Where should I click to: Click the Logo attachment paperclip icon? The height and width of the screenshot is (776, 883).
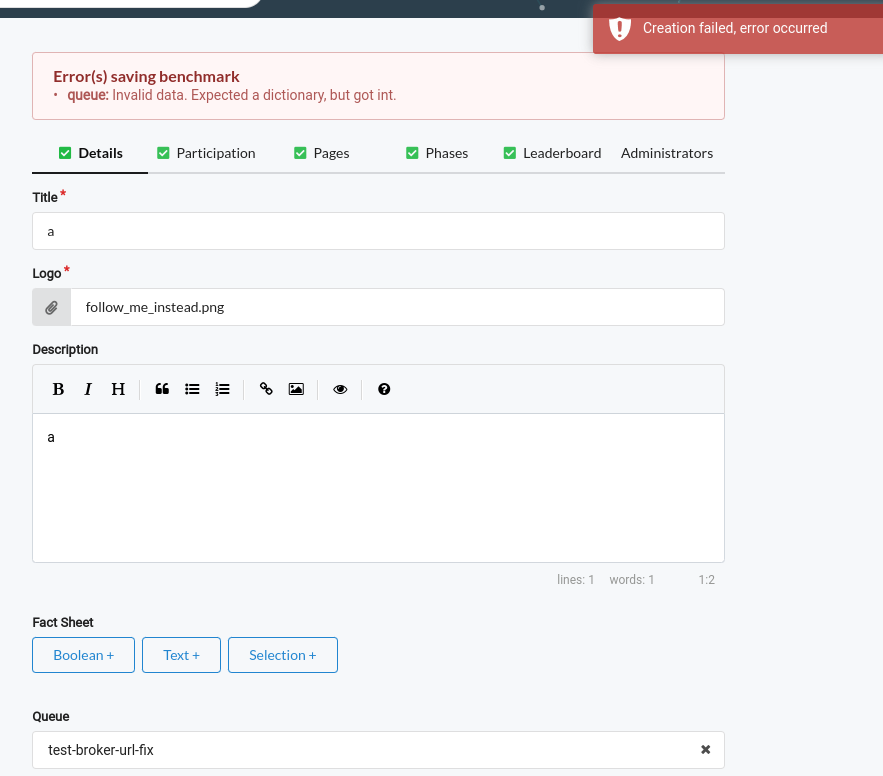[x=51, y=306]
